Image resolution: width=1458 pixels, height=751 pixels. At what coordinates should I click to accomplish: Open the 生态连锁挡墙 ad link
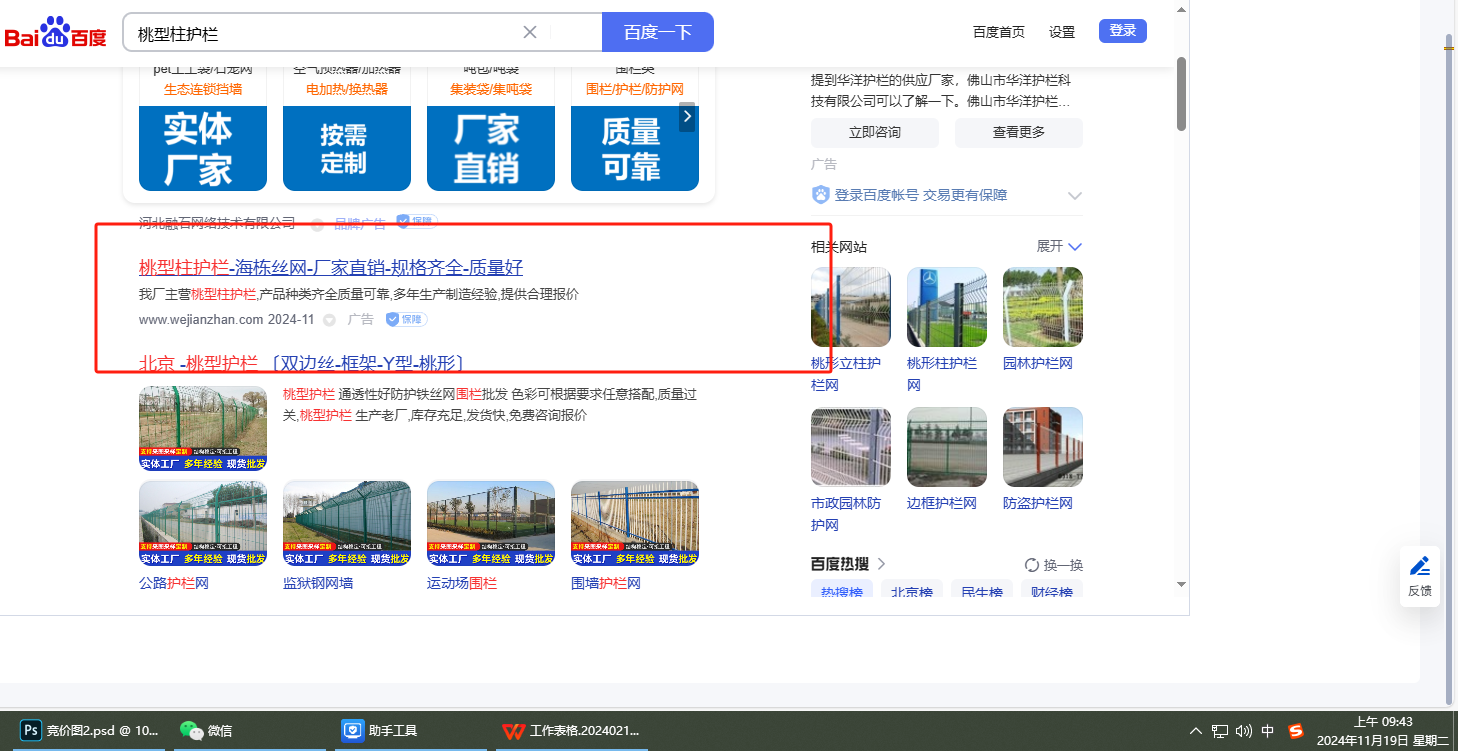[203, 89]
